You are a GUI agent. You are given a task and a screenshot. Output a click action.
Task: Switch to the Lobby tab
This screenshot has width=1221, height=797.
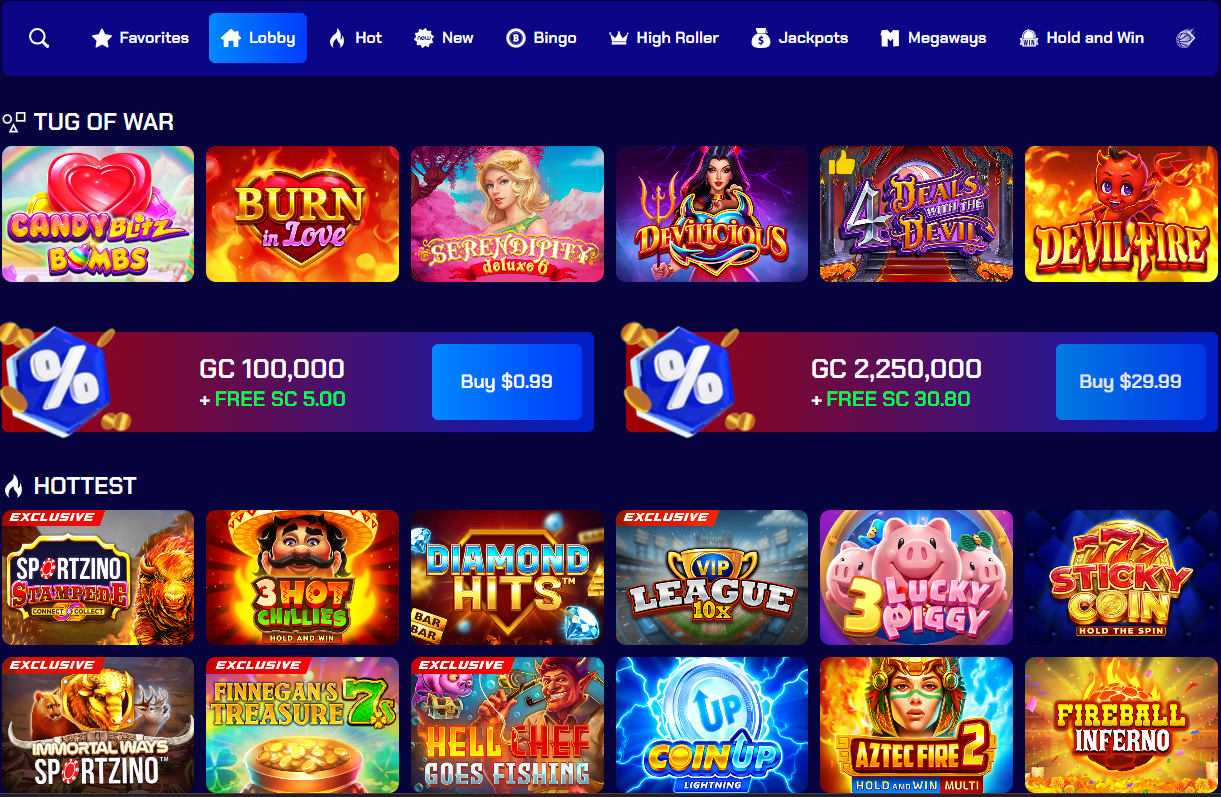tap(258, 38)
